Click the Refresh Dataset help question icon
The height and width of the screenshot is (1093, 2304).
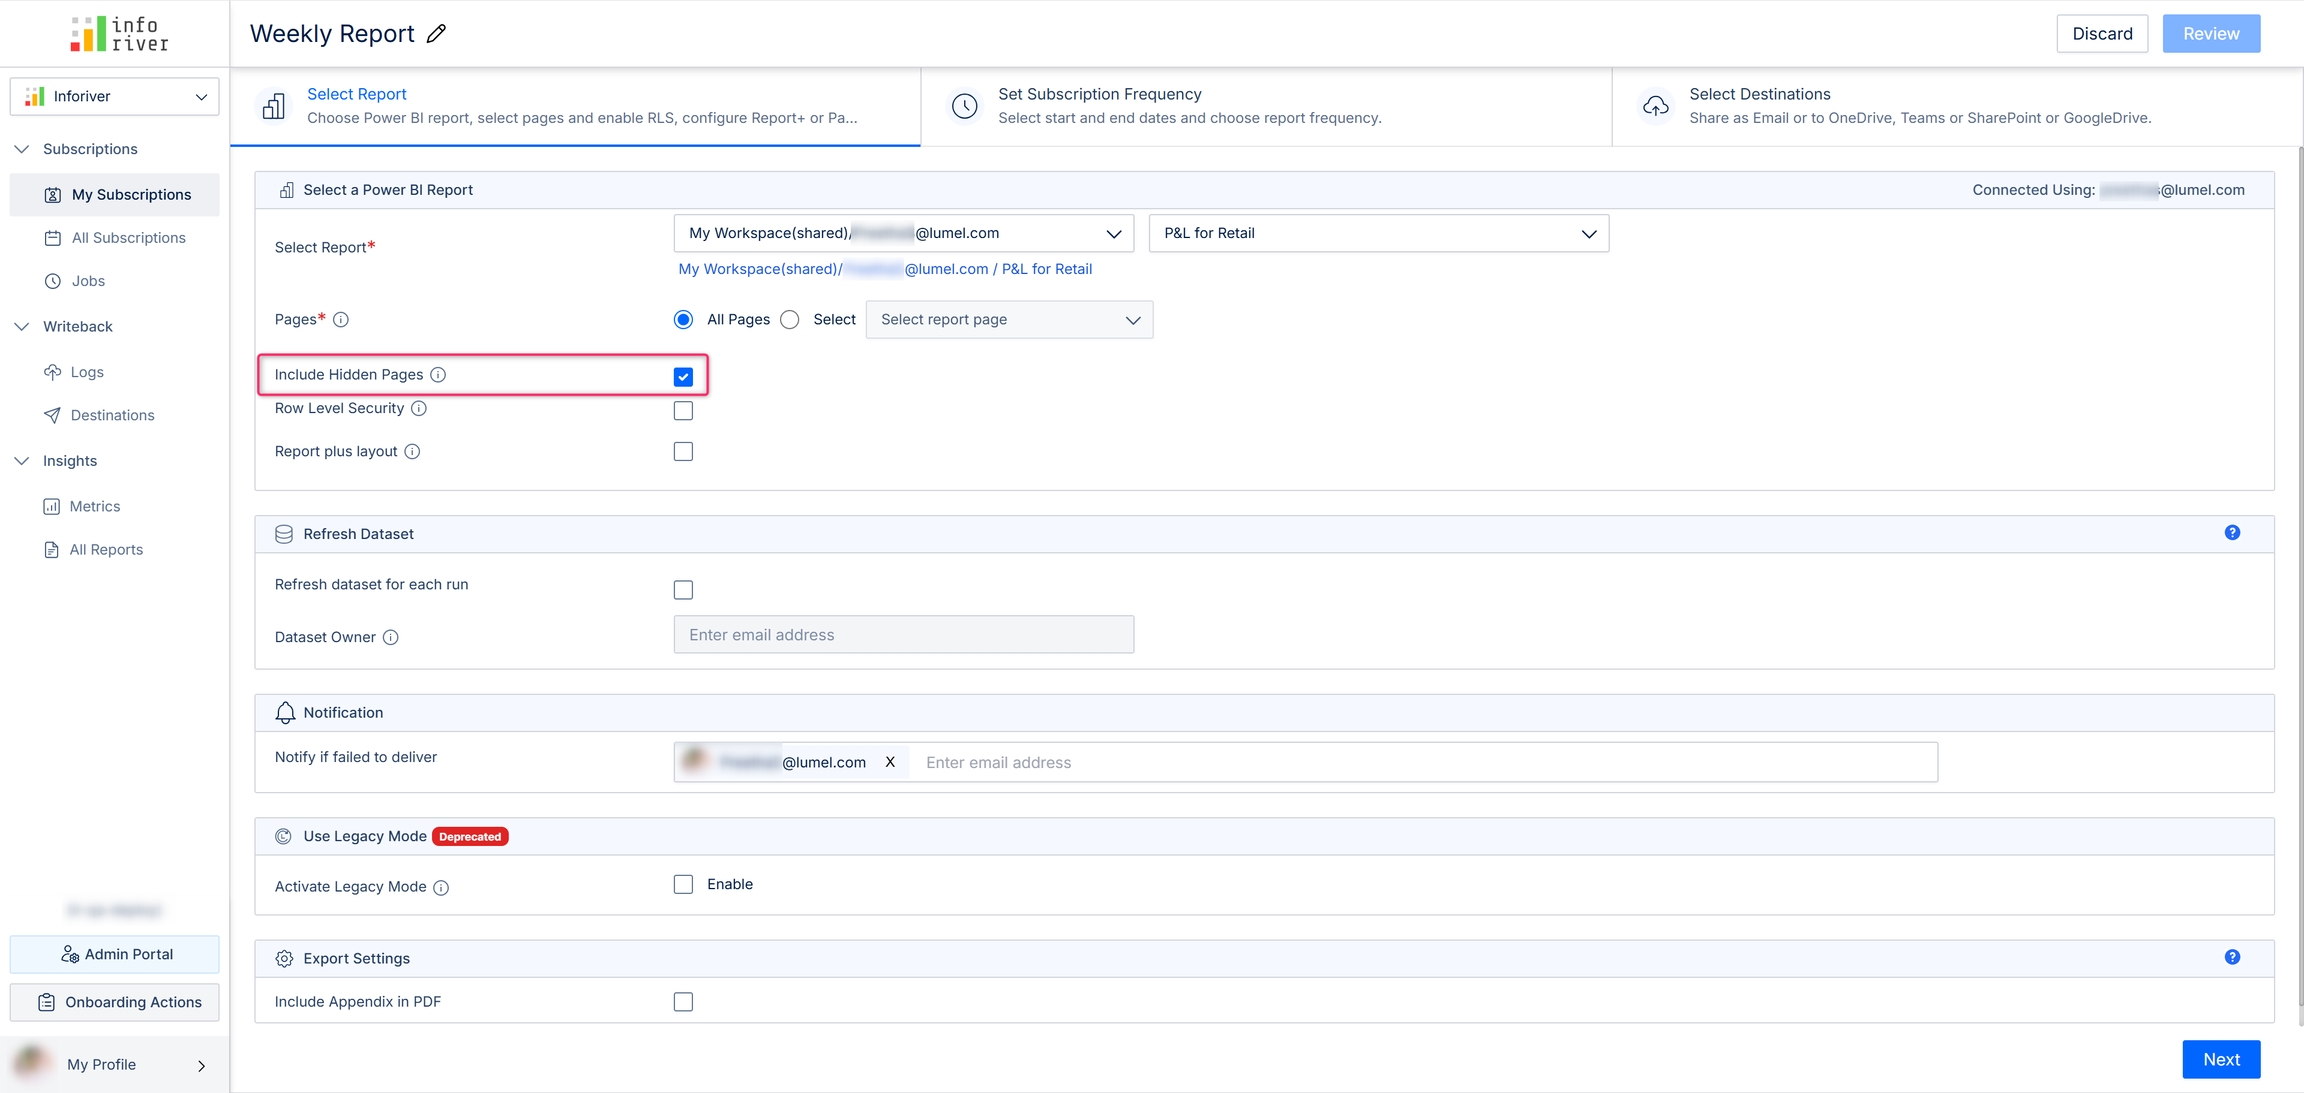2232,533
